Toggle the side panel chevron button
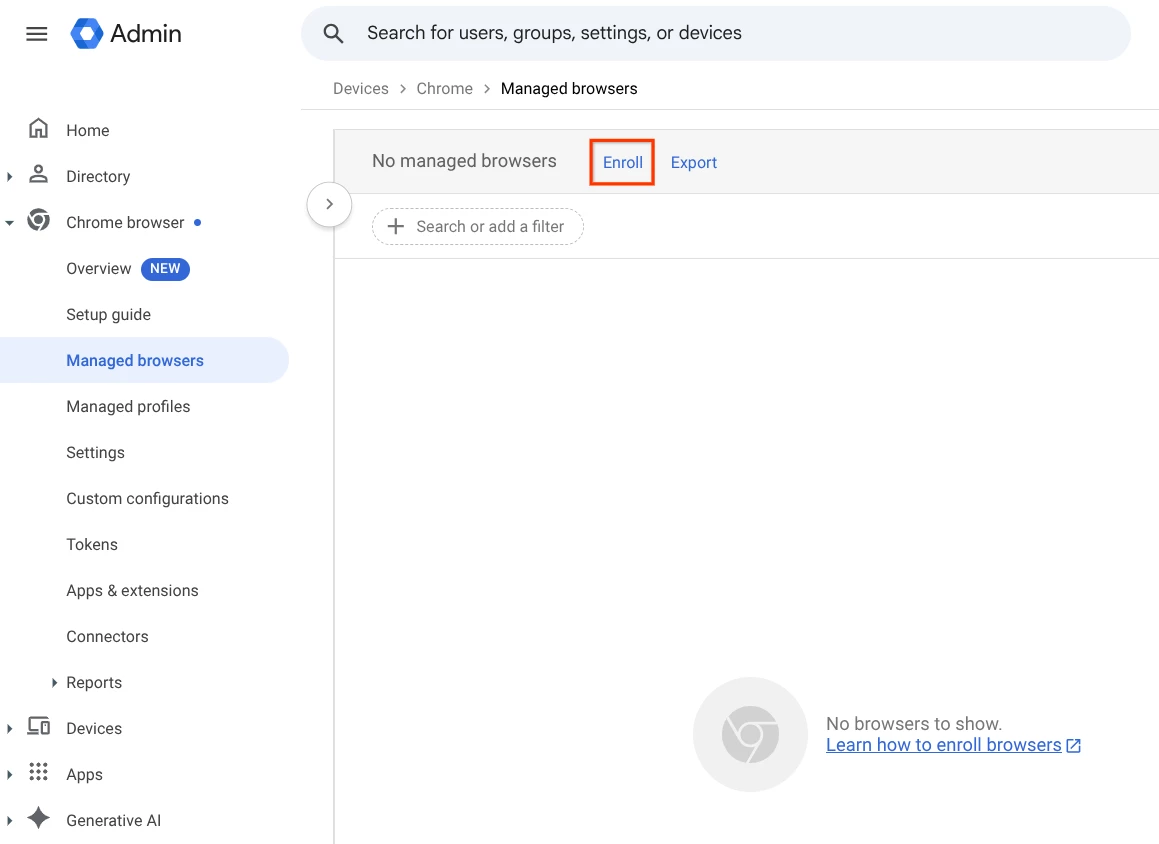The width and height of the screenshot is (1159, 844). tap(330, 204)
